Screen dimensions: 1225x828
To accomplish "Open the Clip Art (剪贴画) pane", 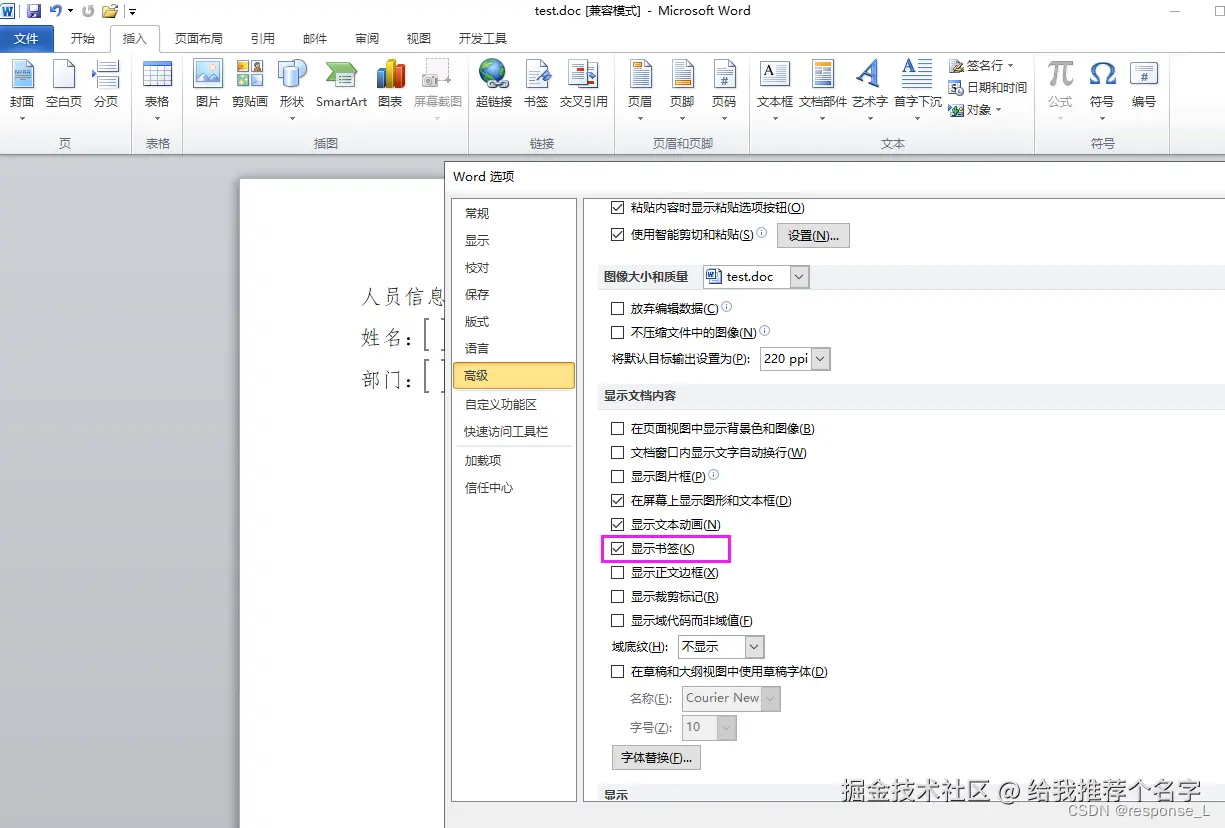I will pyautogui.click(x=250, y=86).
